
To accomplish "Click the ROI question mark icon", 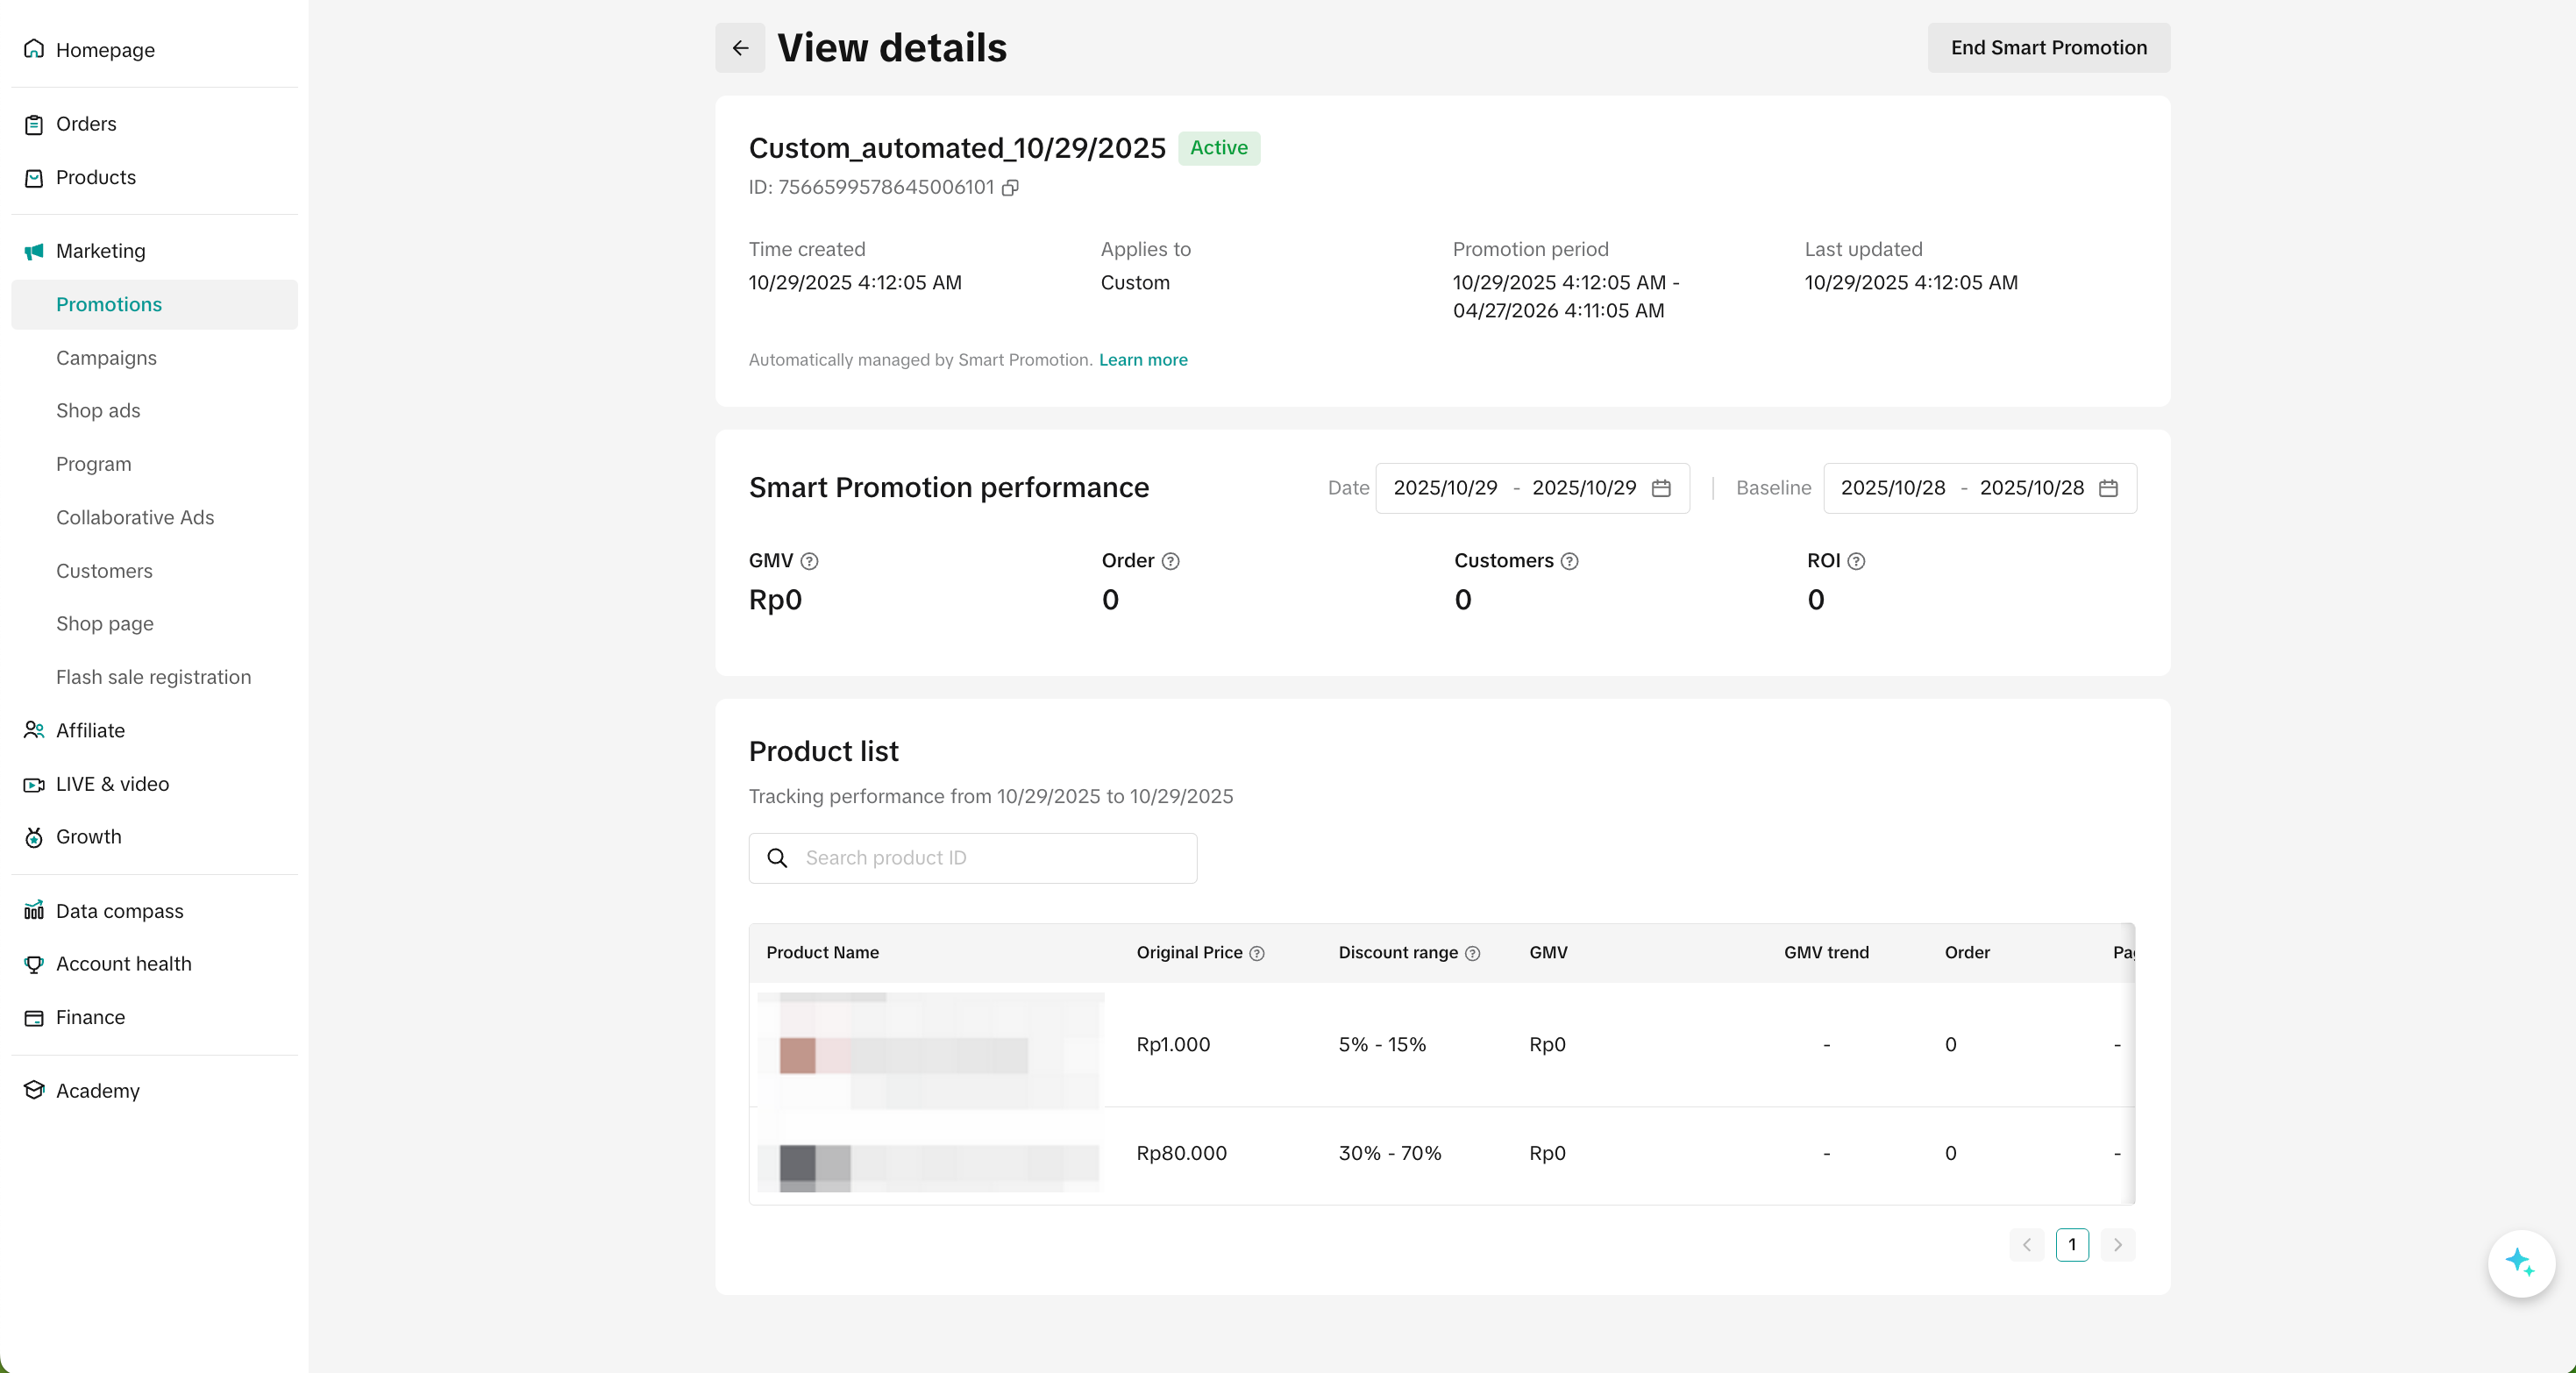I will coord(1856,561).
